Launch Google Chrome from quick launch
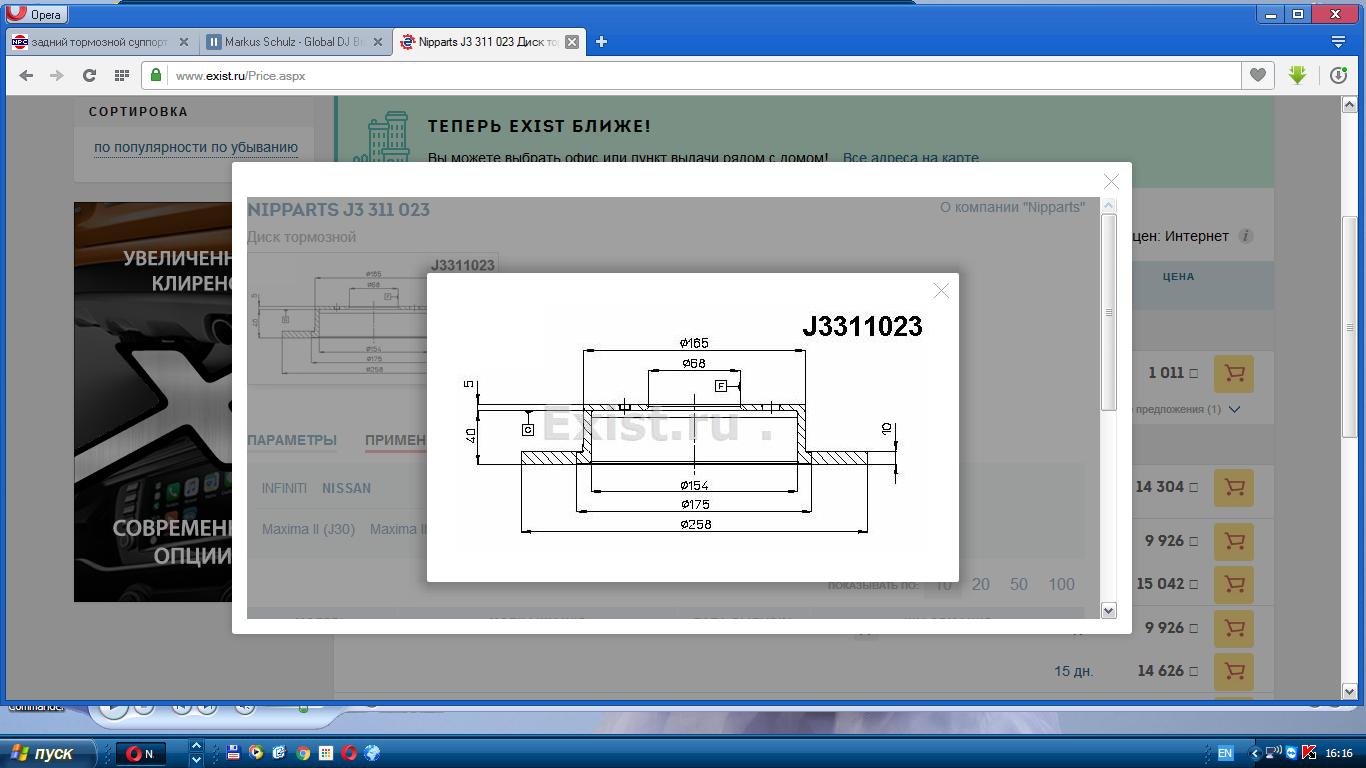Viewport: 1366px width, 768px height. click(x=302, y=753)
